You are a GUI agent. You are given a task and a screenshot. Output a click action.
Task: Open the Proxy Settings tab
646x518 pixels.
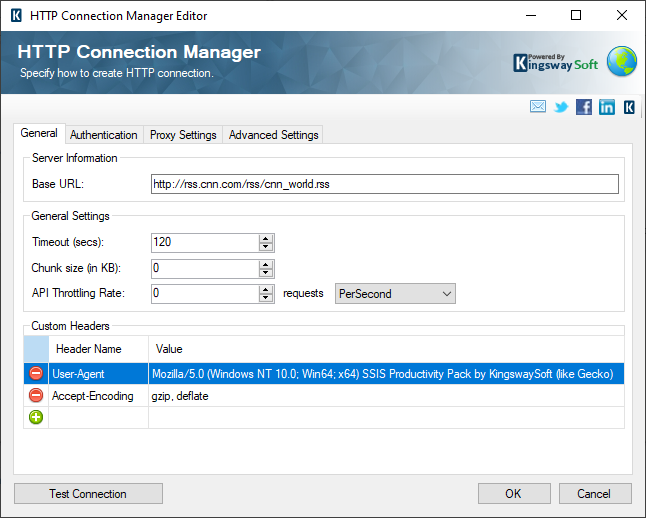[x=183, y=135]
